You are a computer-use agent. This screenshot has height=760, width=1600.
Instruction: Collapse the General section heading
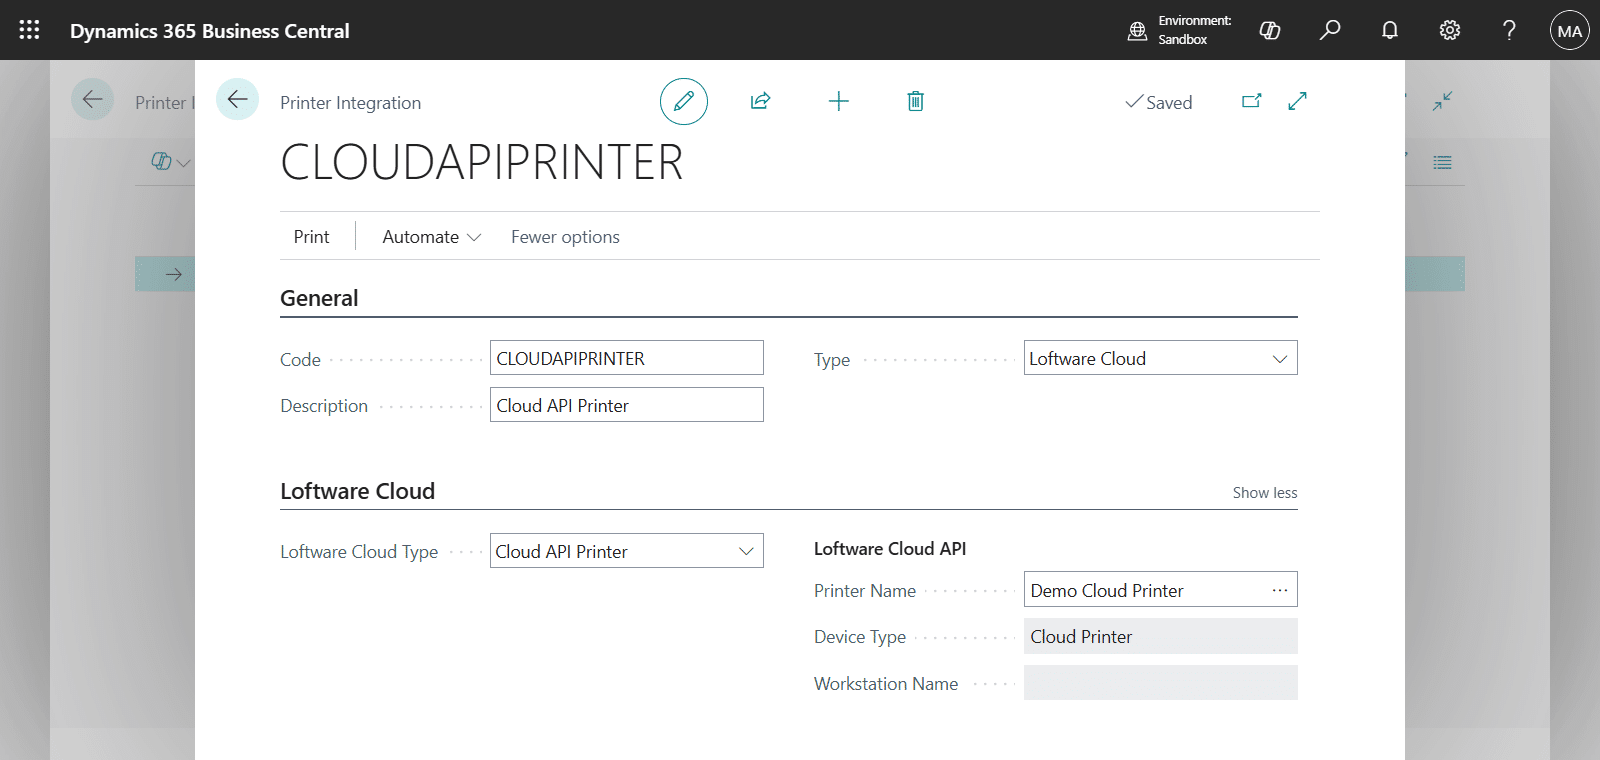[x=319, y=298]
